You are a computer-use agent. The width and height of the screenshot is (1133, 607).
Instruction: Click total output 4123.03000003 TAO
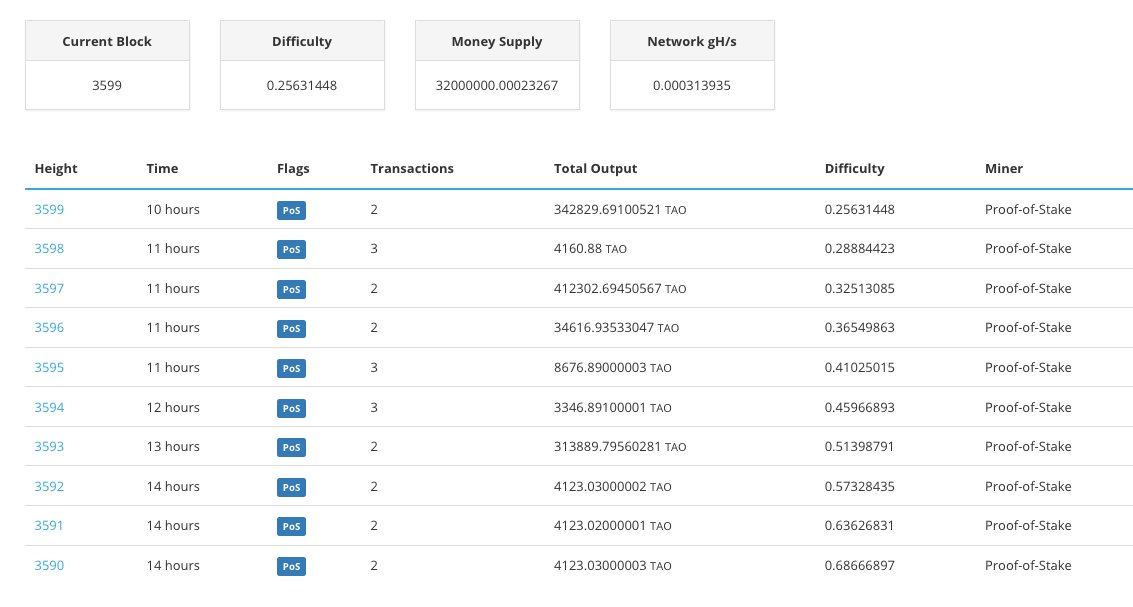coord(613,565)
